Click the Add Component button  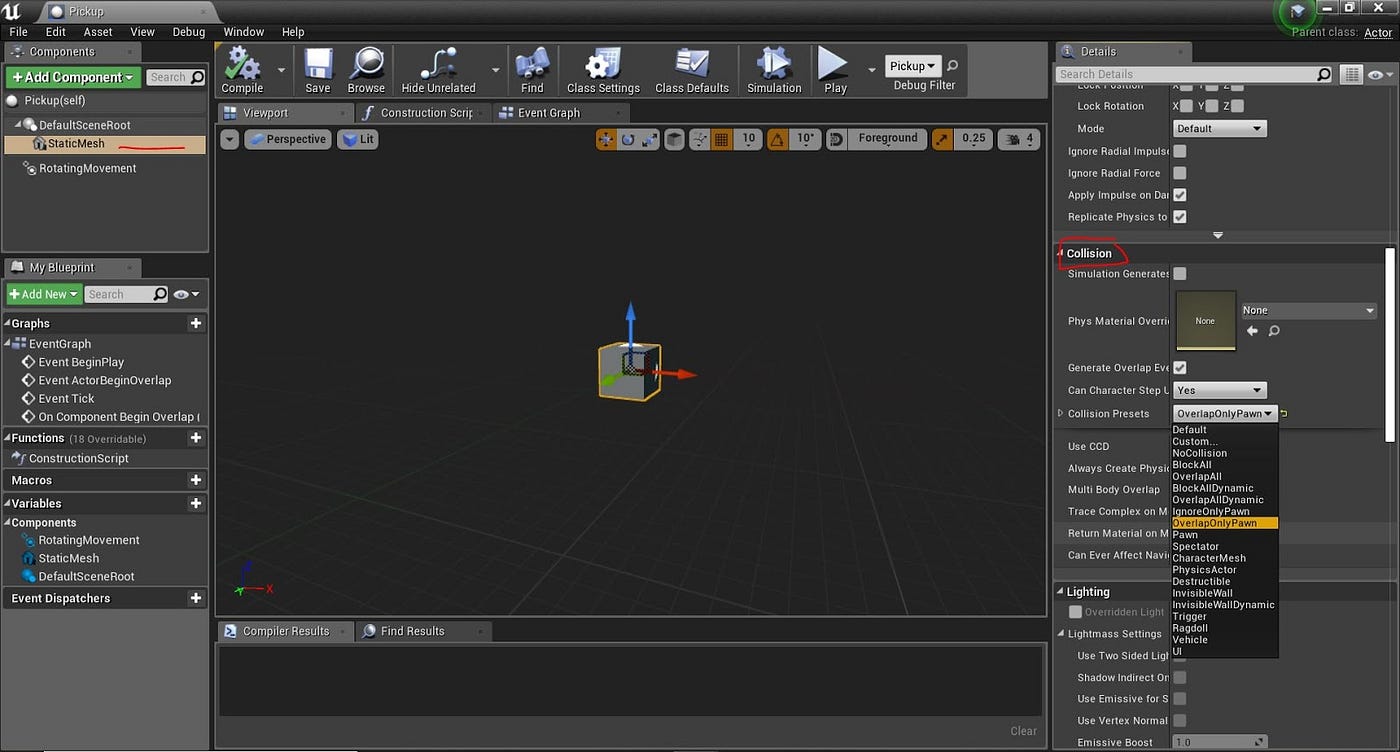[x=72, y=76]
